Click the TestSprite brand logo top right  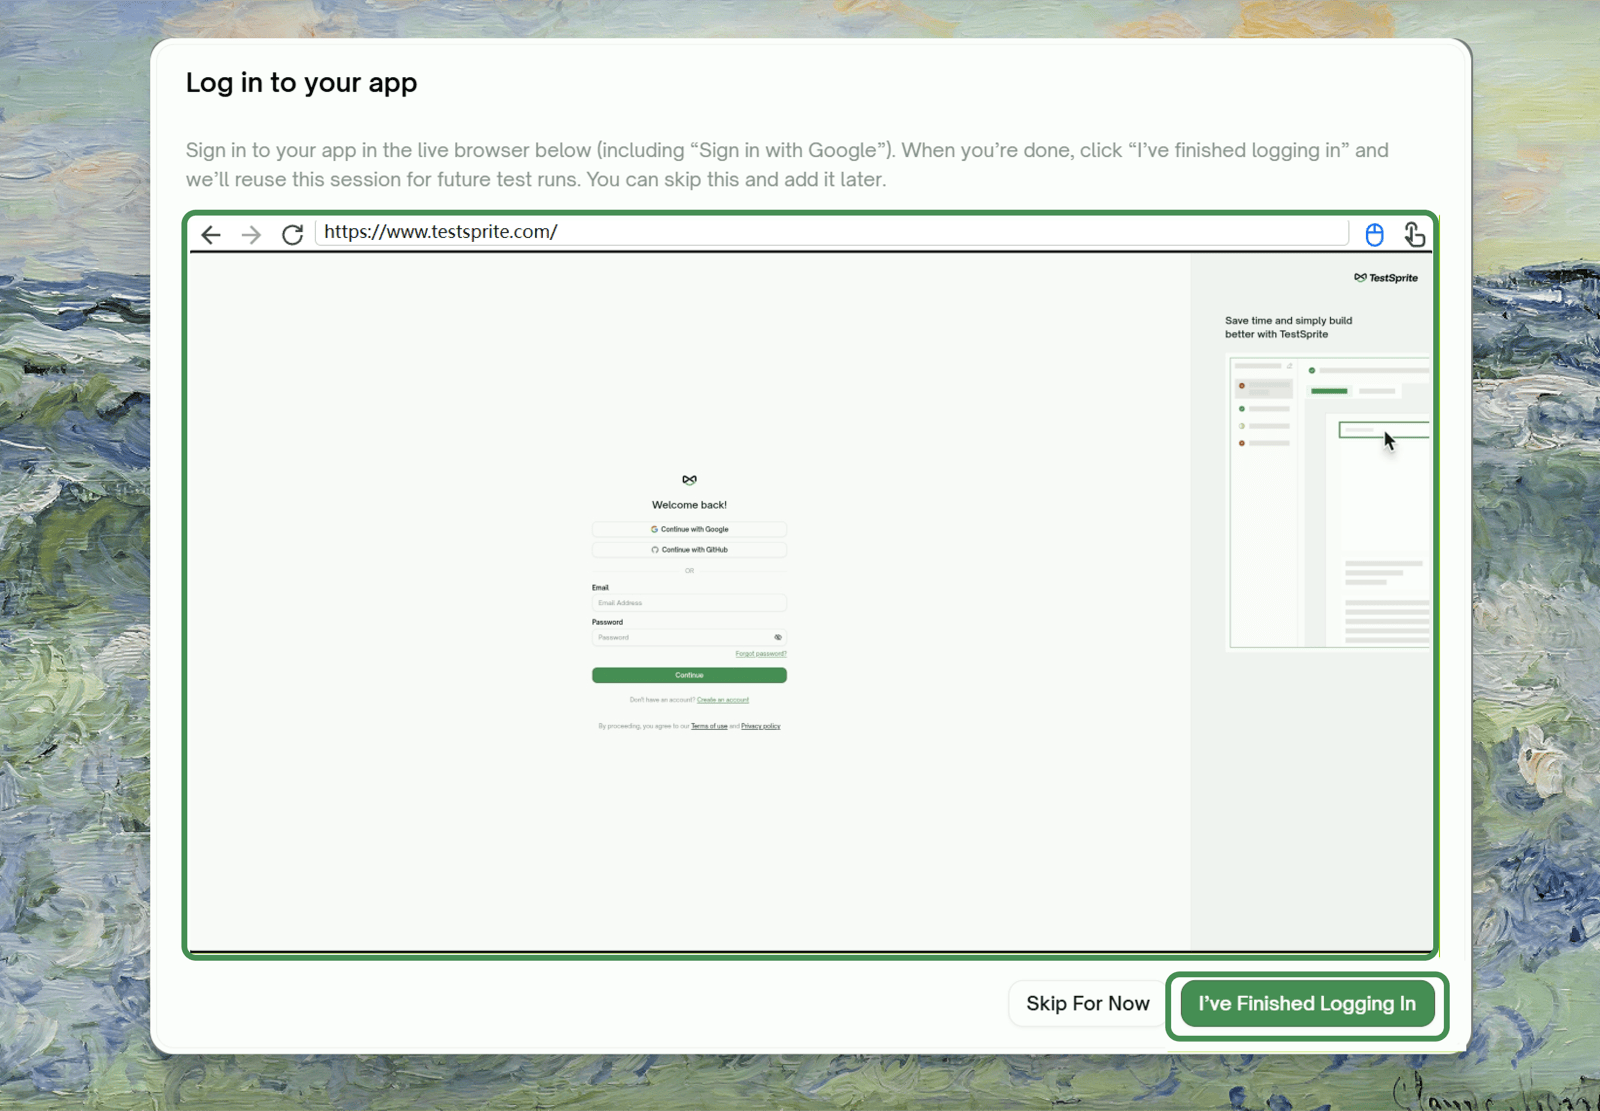coord(1386,278)
